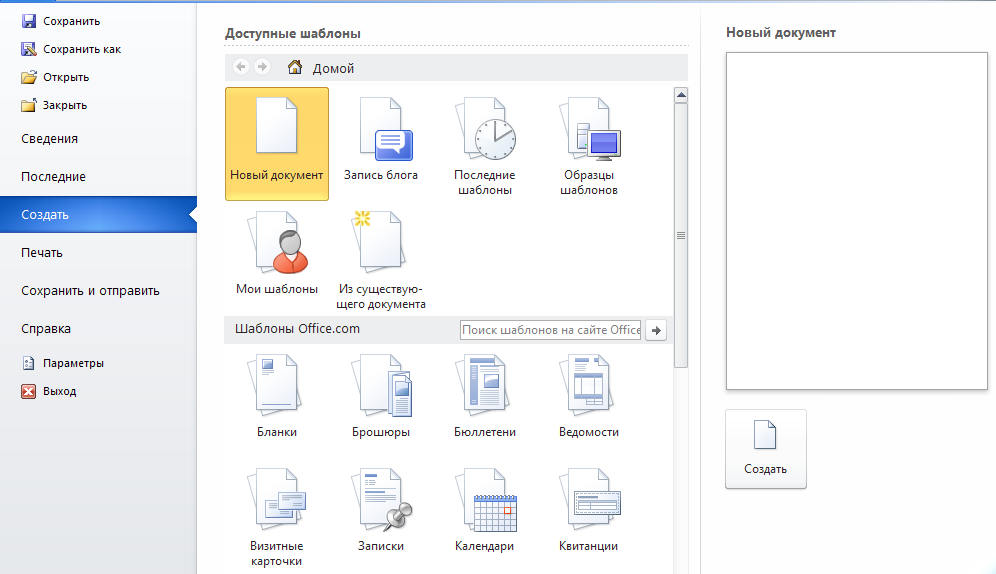
Task: Select the Создать backstage tab
Action: pyautogui.click(x=98, y=215)
